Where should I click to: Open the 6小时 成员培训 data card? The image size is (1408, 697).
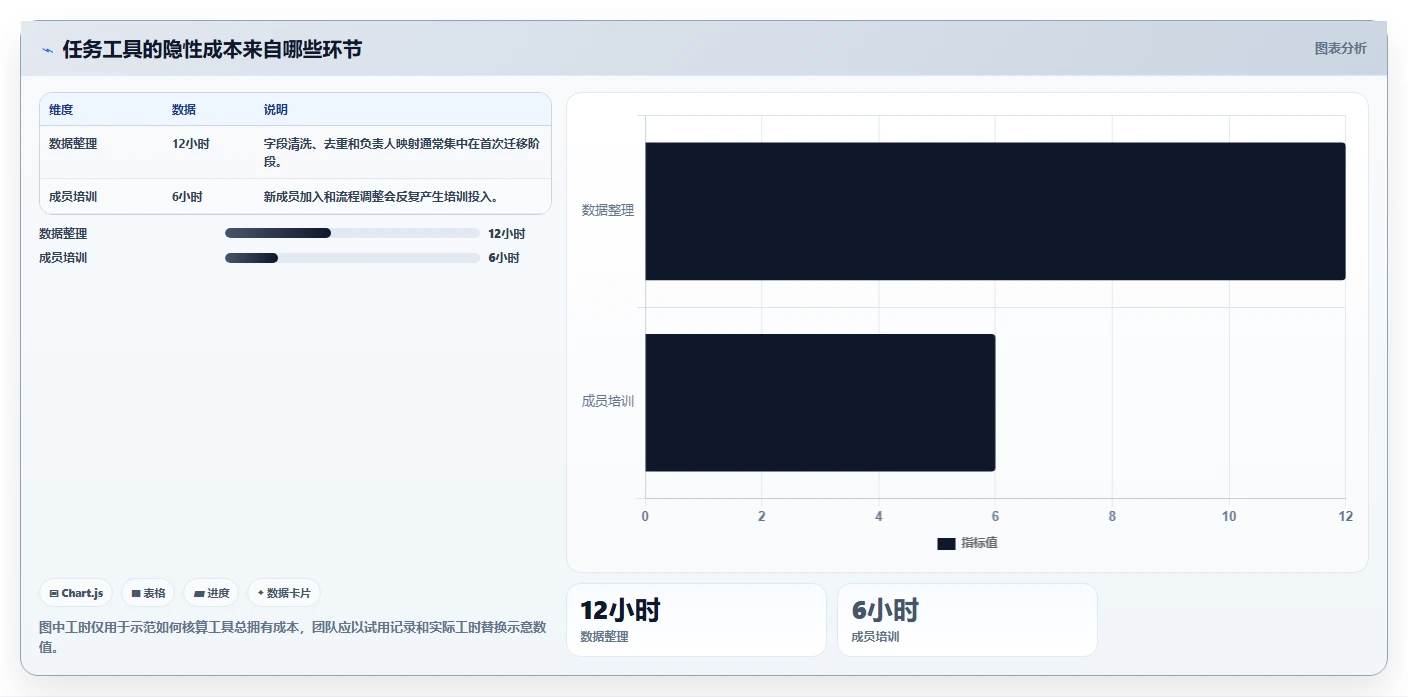click(x=967, y=620)
